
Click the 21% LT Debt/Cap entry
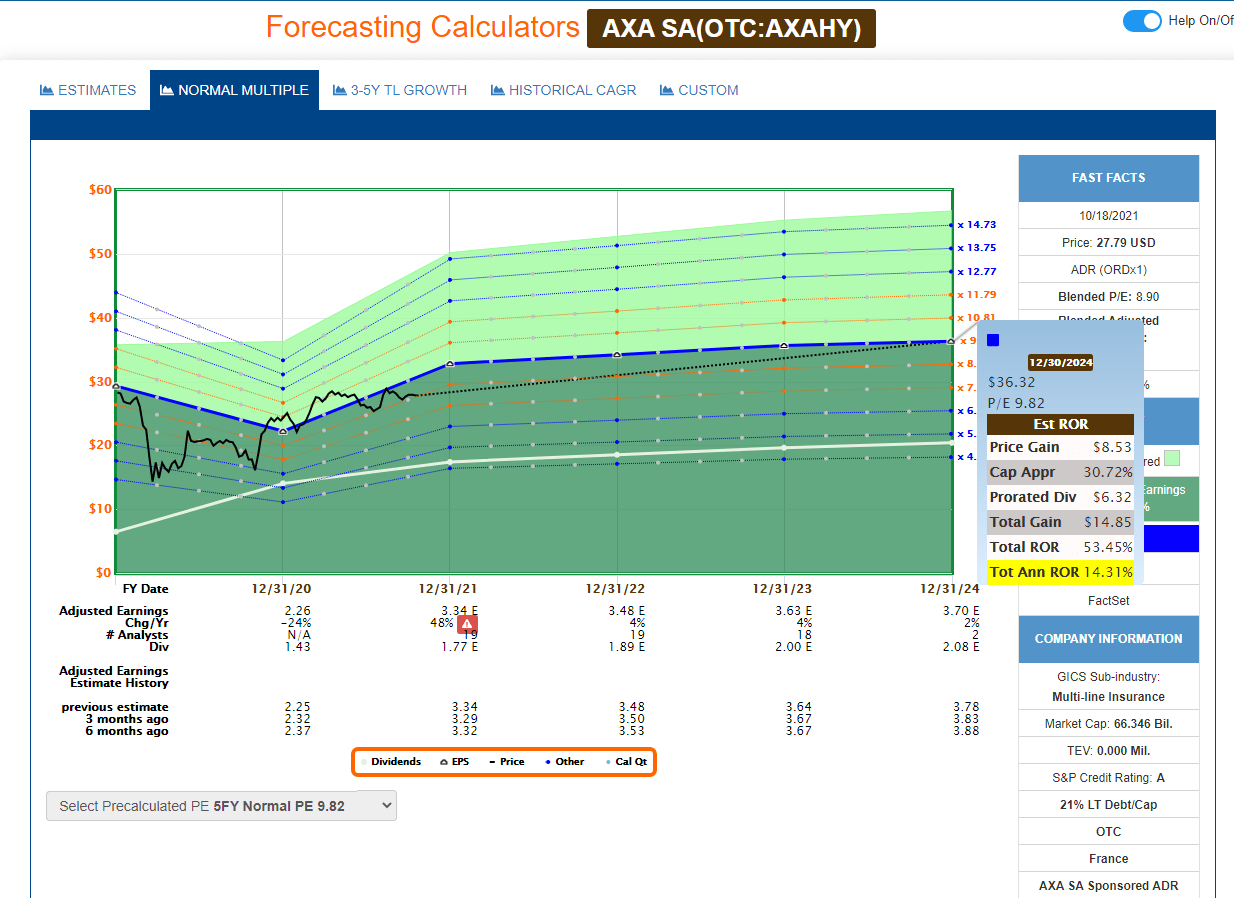[x=1108, y=804]
